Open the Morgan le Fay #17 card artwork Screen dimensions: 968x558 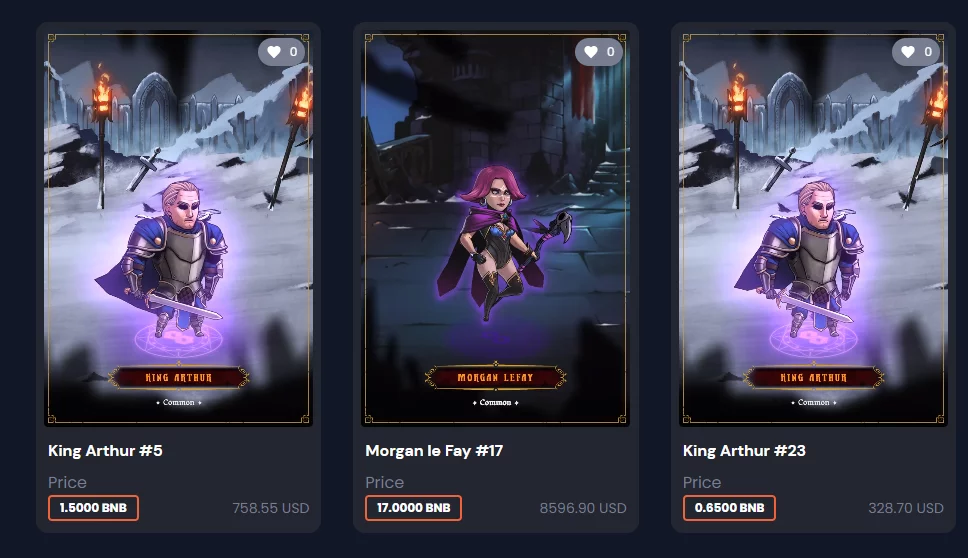tap(495, 228)
